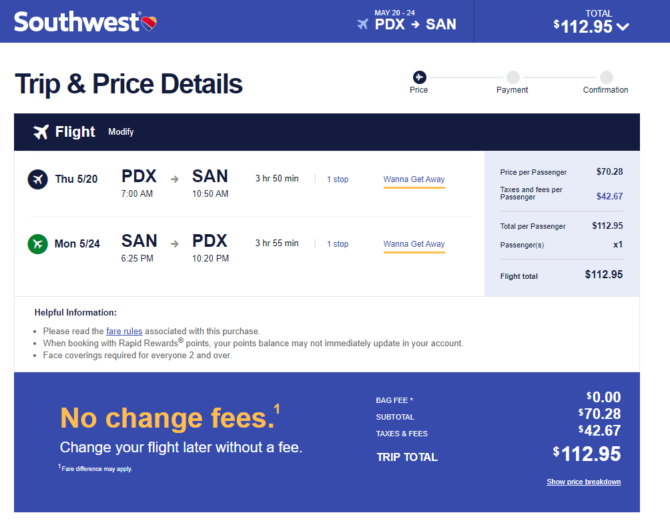Open 1 stop details for Mon 5/24 flight

[x=338, y=244]
